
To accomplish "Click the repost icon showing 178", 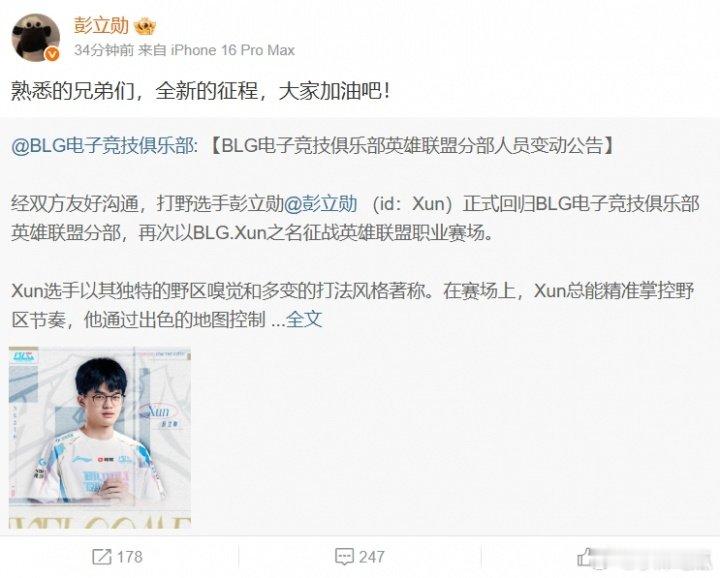I will [x=101, y=557].
